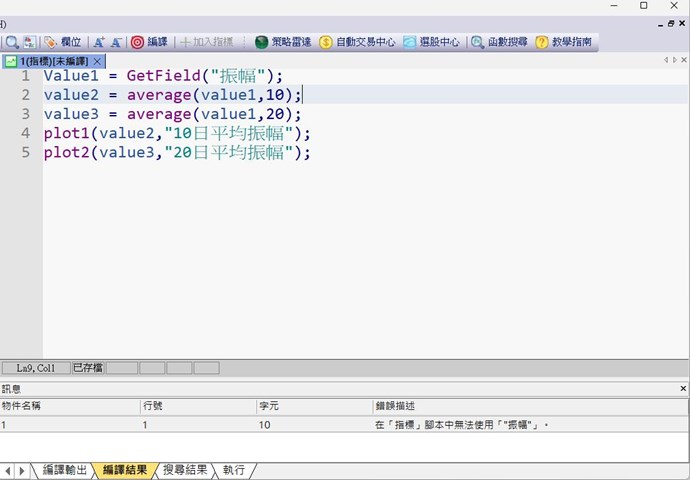Open 策略雷達 strategy radar

point(282,42)
